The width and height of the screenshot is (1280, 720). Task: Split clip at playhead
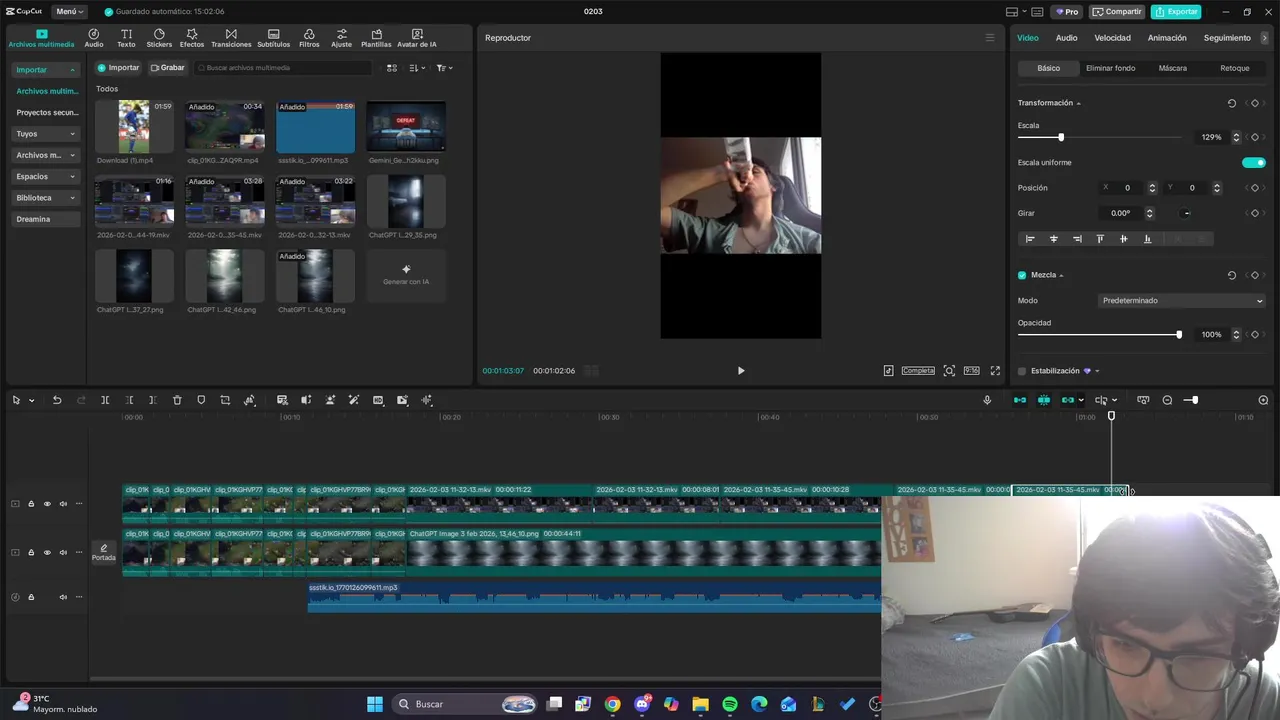point(105,400)
